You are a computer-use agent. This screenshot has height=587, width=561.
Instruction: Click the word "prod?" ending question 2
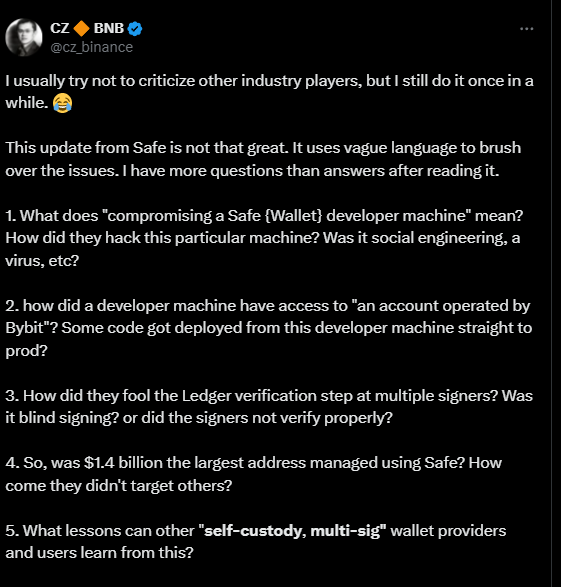click(x=26, y=351)
